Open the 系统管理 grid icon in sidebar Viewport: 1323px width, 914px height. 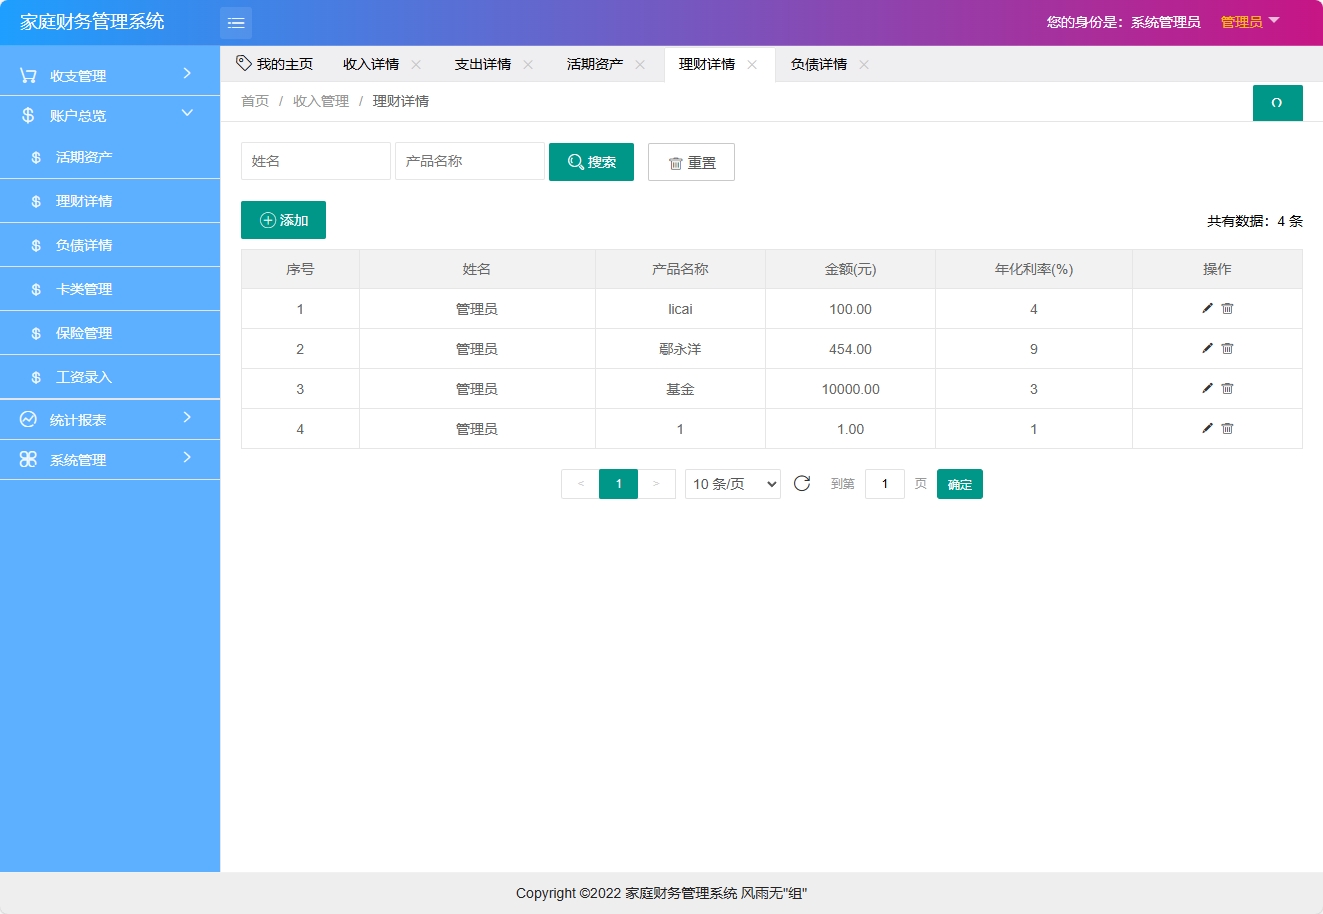pyautogui.click(x=27, y=459)
